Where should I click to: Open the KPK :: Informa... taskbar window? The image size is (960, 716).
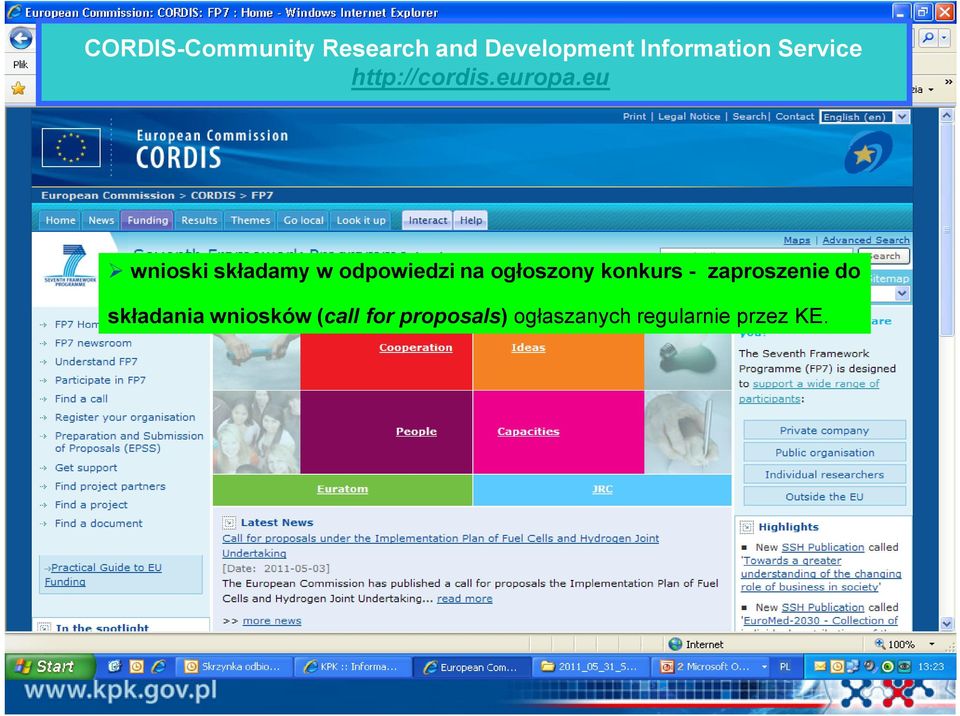[x=351, y=666]
